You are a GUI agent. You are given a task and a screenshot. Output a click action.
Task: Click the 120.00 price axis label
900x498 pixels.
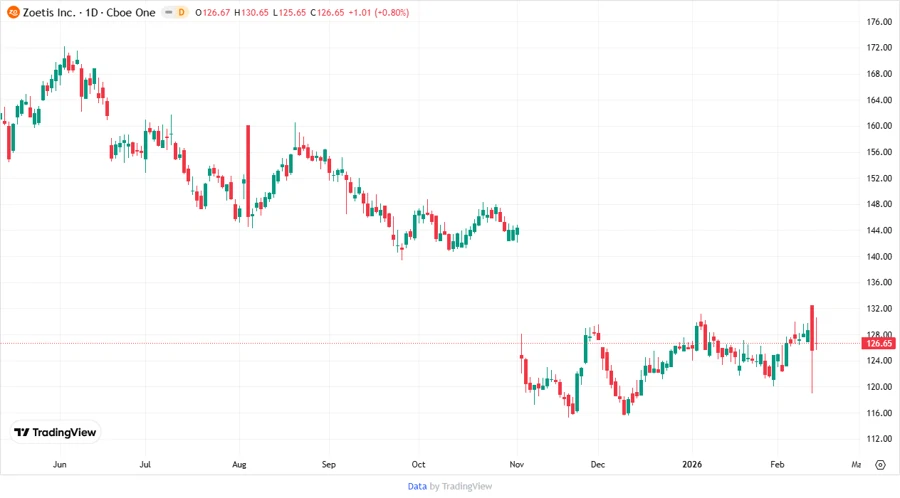pos(879,387)
